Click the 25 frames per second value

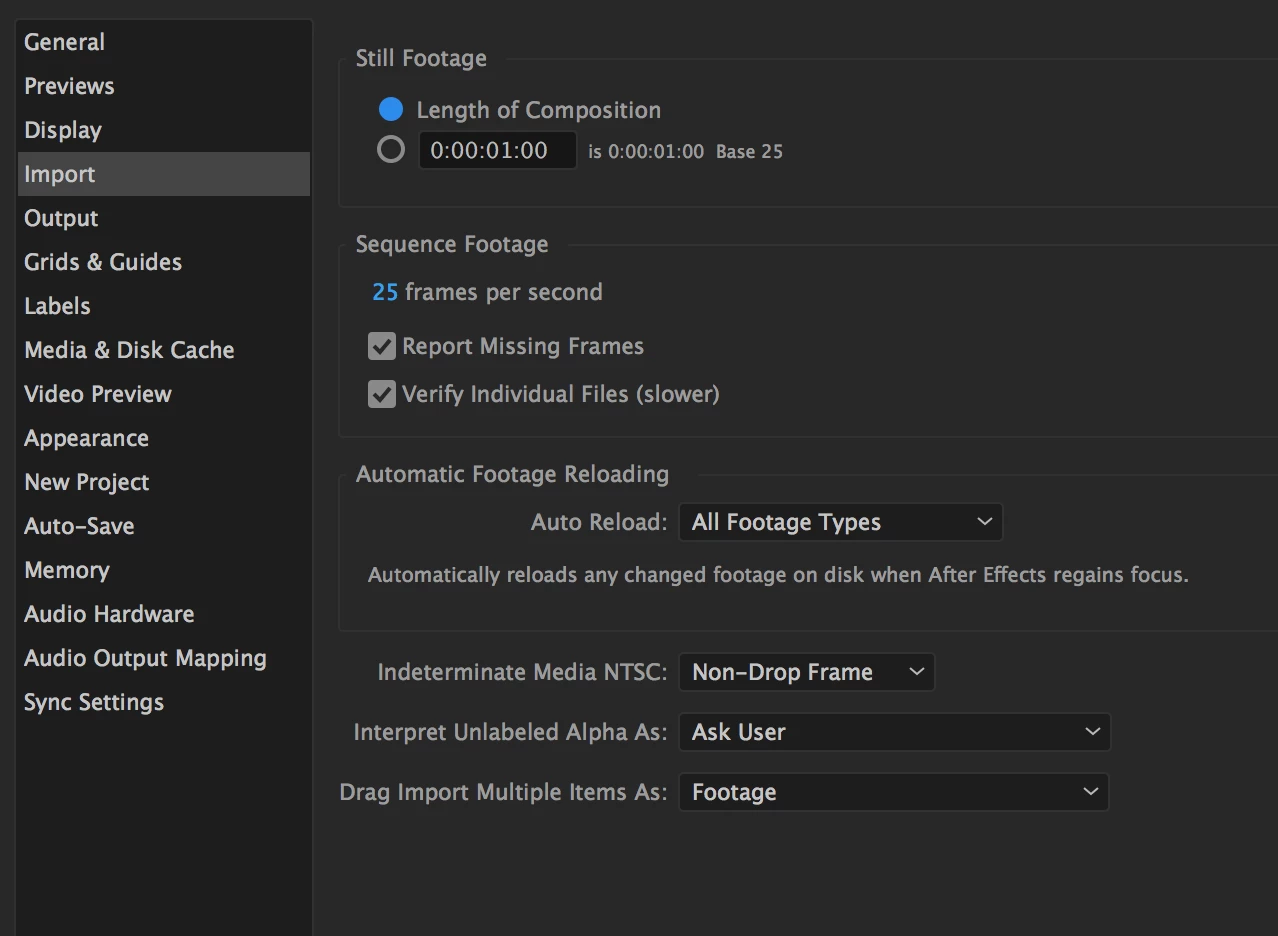385,292
